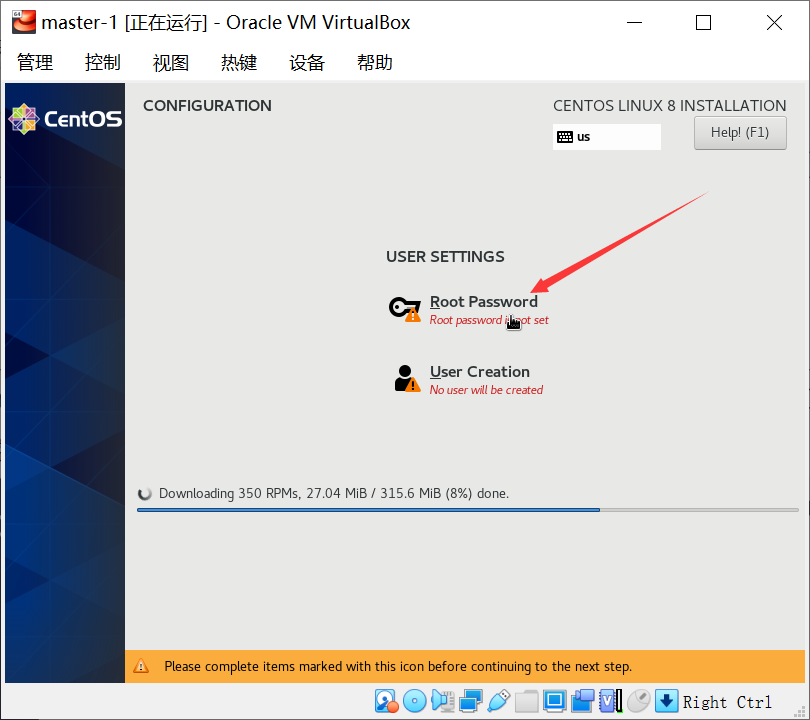Click the CPU virtualization status icon
Viewport: 810px width, 720px height.
611,701
